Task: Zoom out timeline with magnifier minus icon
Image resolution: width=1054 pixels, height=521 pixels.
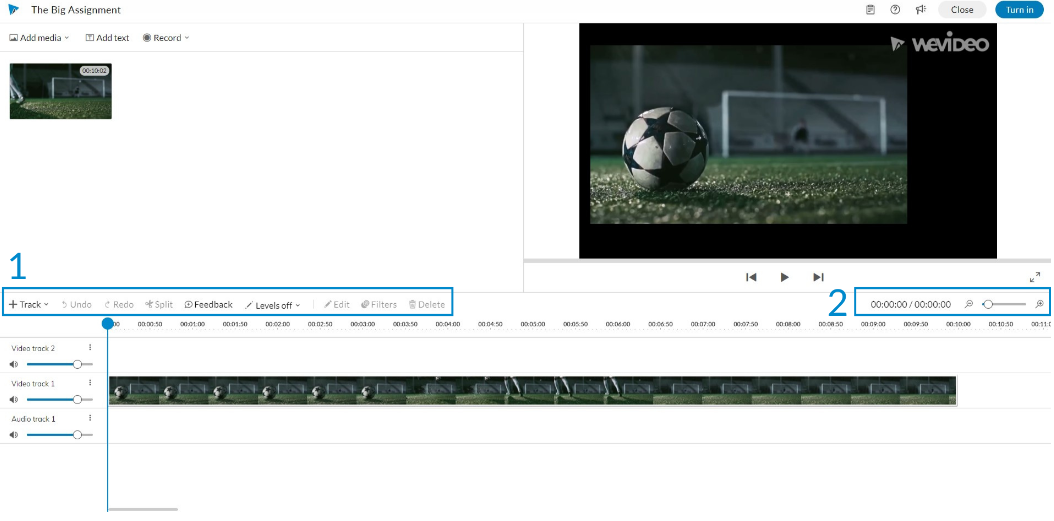Action: coord(969,305)
